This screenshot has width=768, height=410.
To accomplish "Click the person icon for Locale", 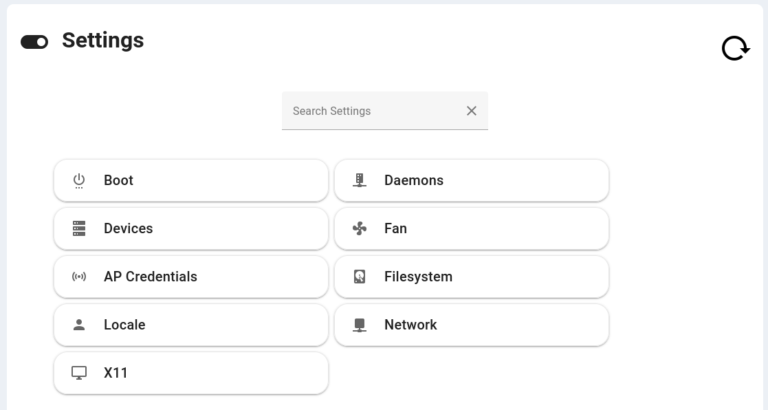I will point(79,325).
